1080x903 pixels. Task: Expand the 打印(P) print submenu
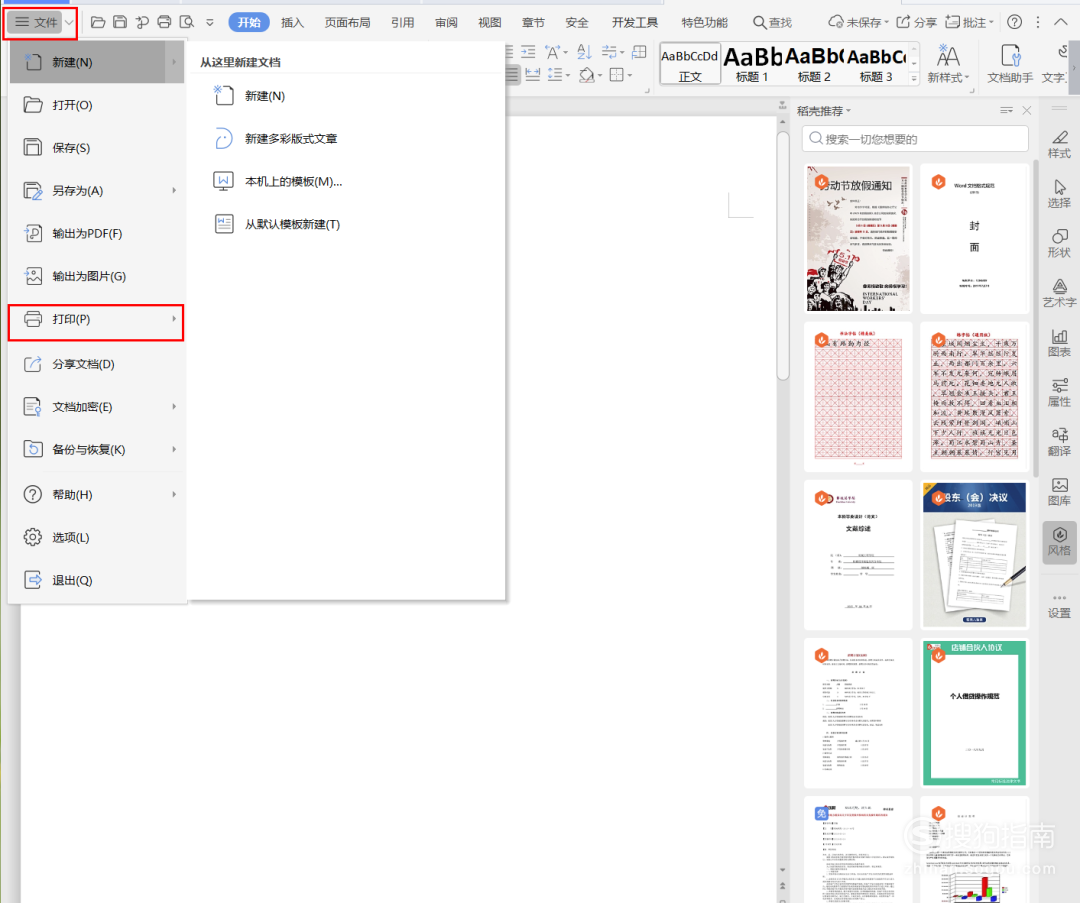(96, 319)
